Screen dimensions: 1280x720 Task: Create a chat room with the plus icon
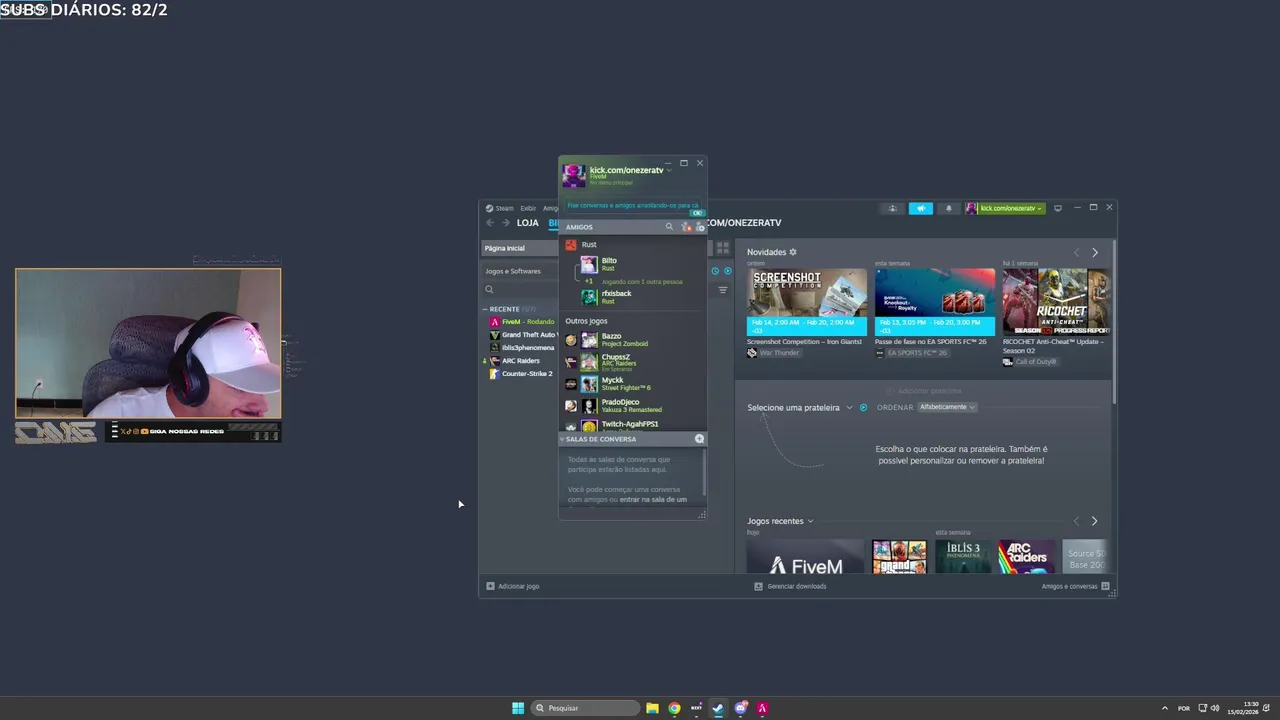tap(699, 439)
